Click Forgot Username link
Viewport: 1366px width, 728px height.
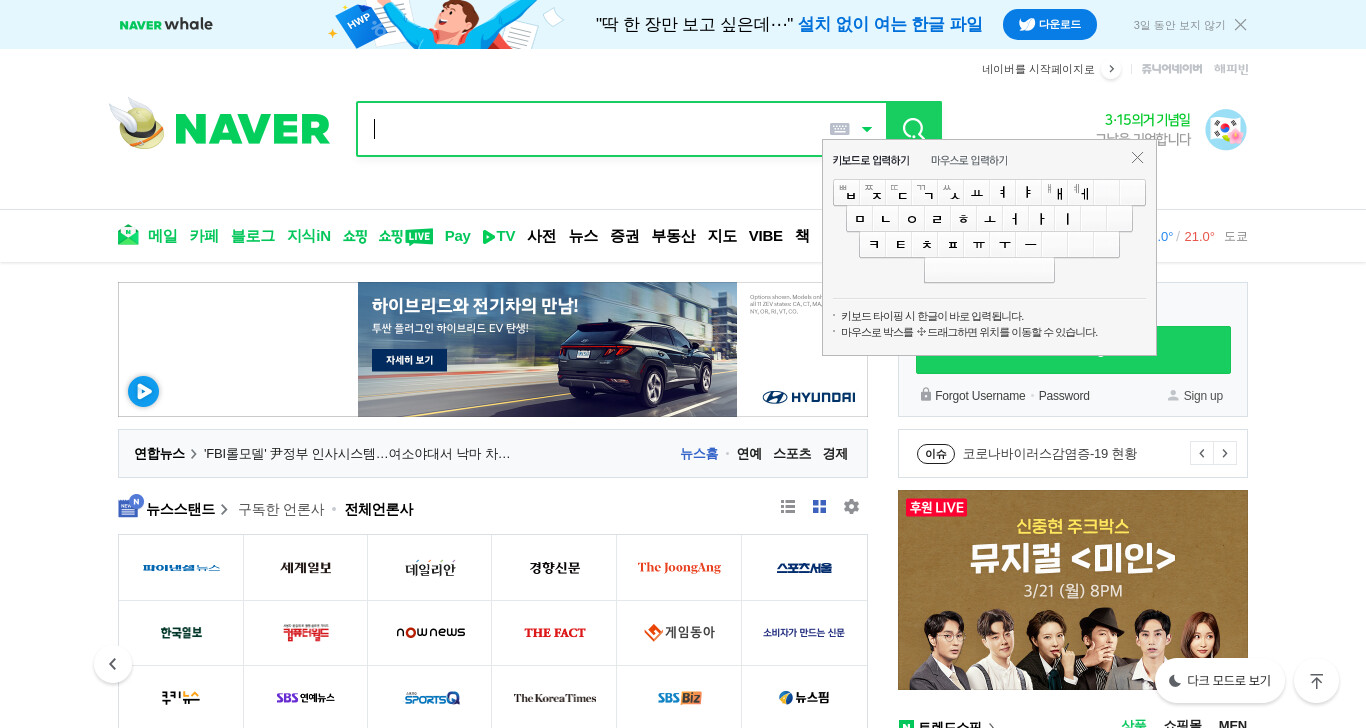(x=980, y=396)
